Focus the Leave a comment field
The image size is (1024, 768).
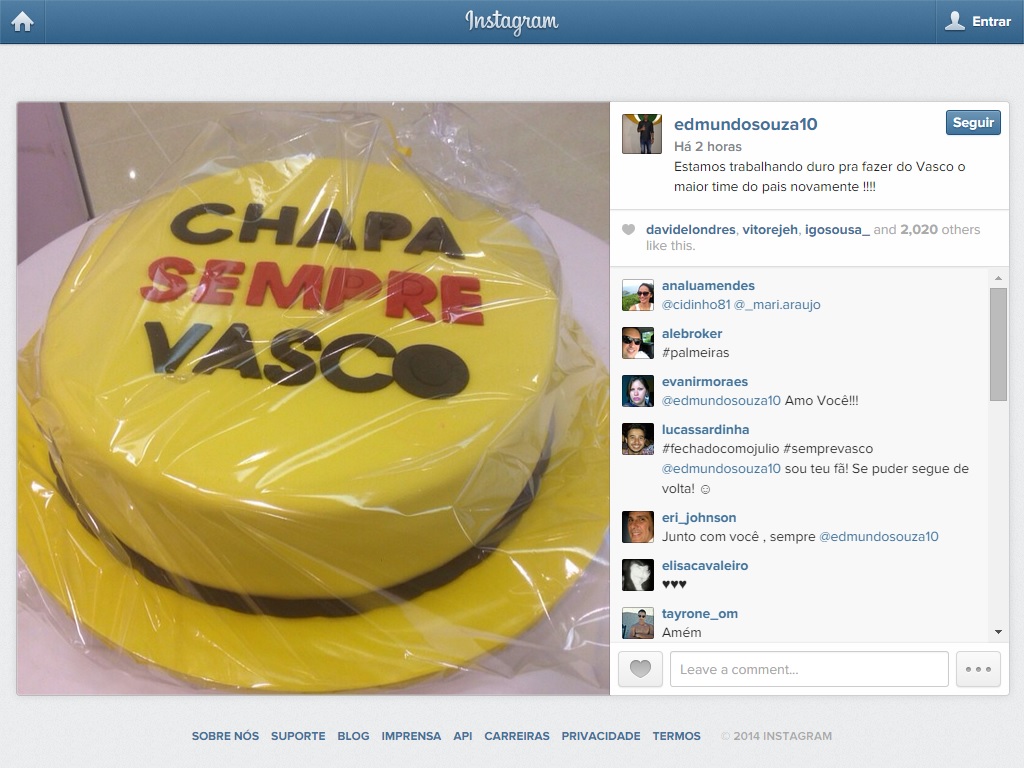[x=809, y=669]
